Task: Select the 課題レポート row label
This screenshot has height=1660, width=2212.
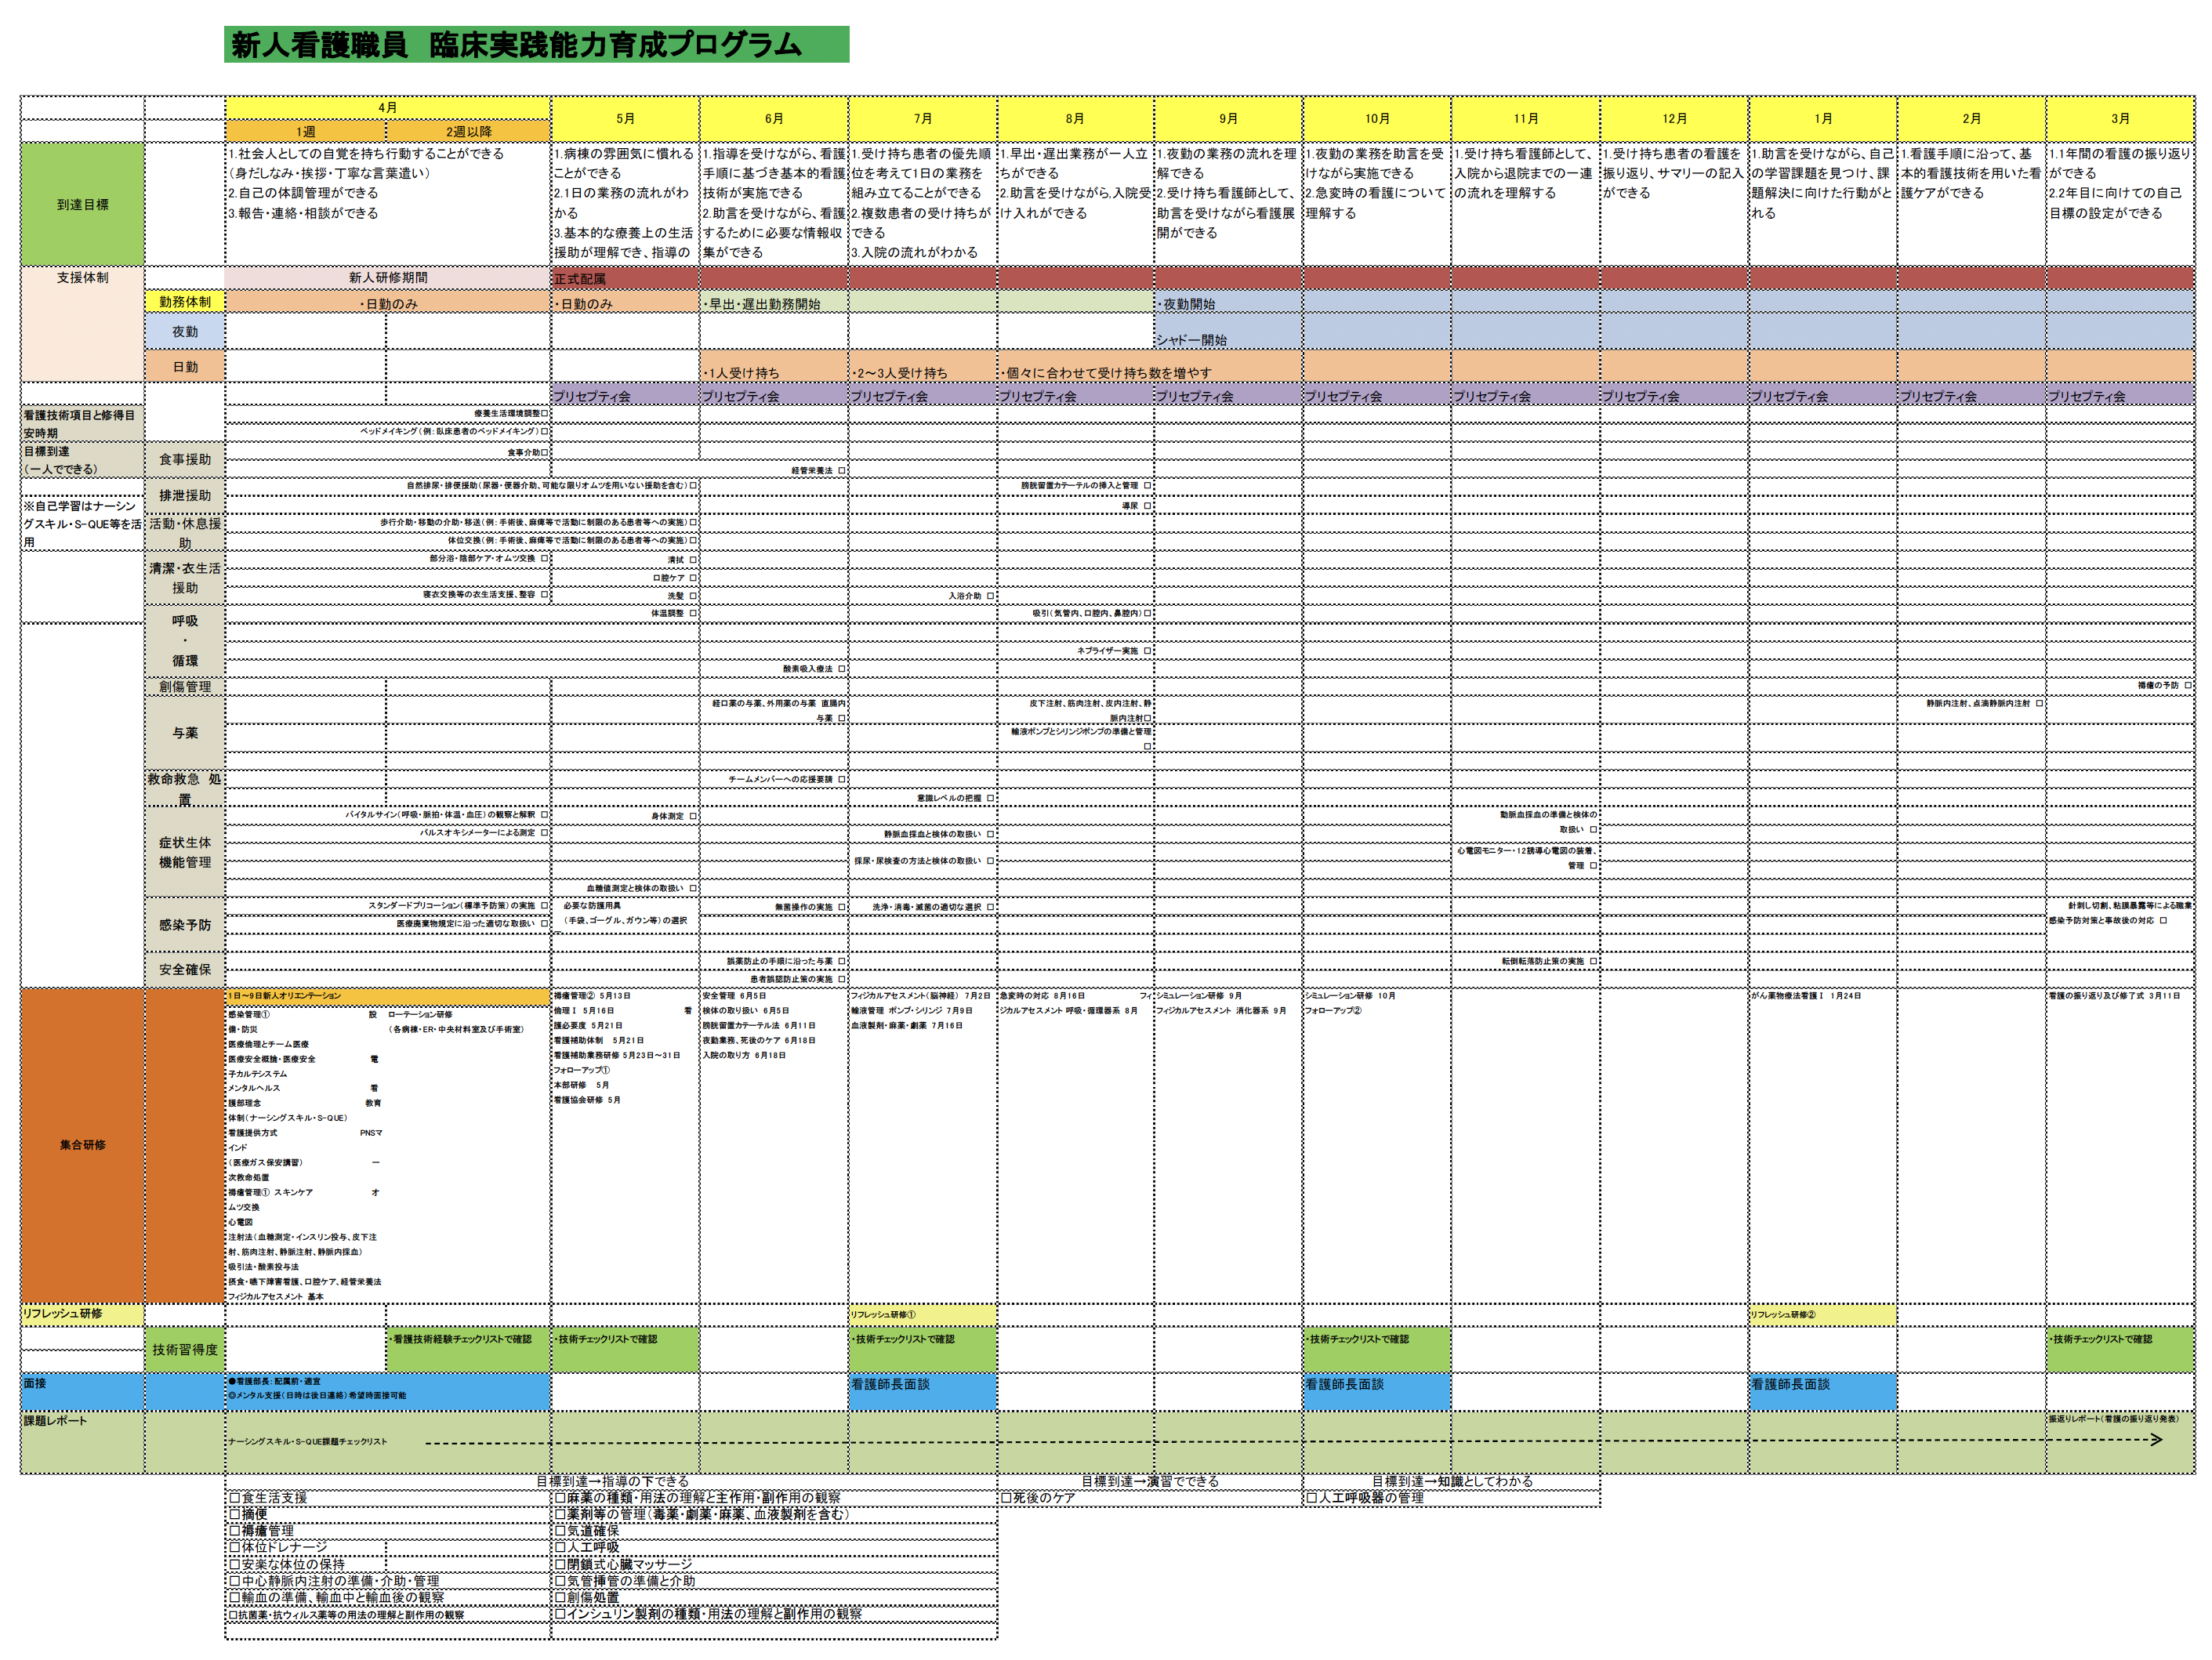Action: click(82, 1442)
